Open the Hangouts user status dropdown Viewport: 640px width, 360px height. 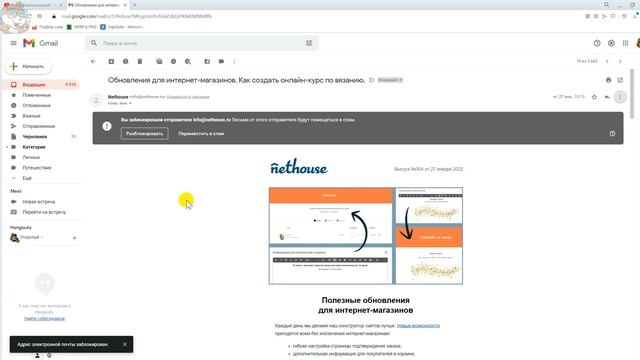pos(42,237)
